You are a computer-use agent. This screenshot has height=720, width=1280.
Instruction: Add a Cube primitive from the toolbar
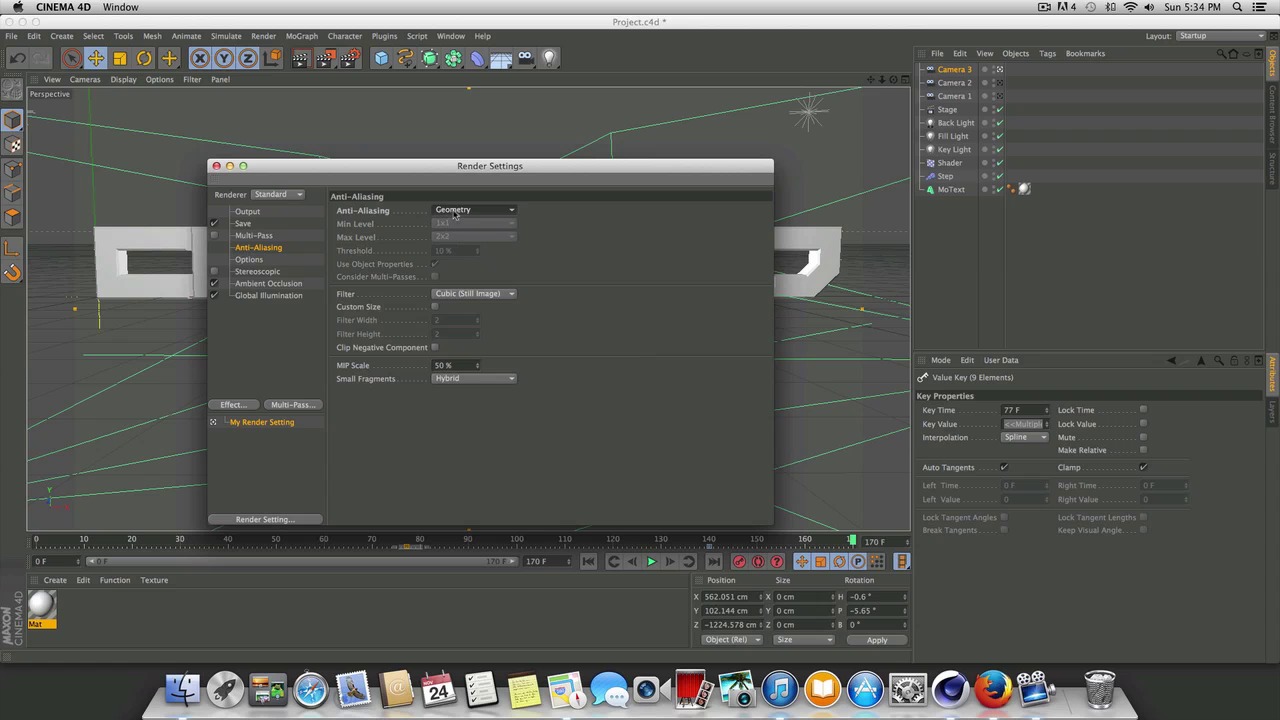click(x=381, y=59)
